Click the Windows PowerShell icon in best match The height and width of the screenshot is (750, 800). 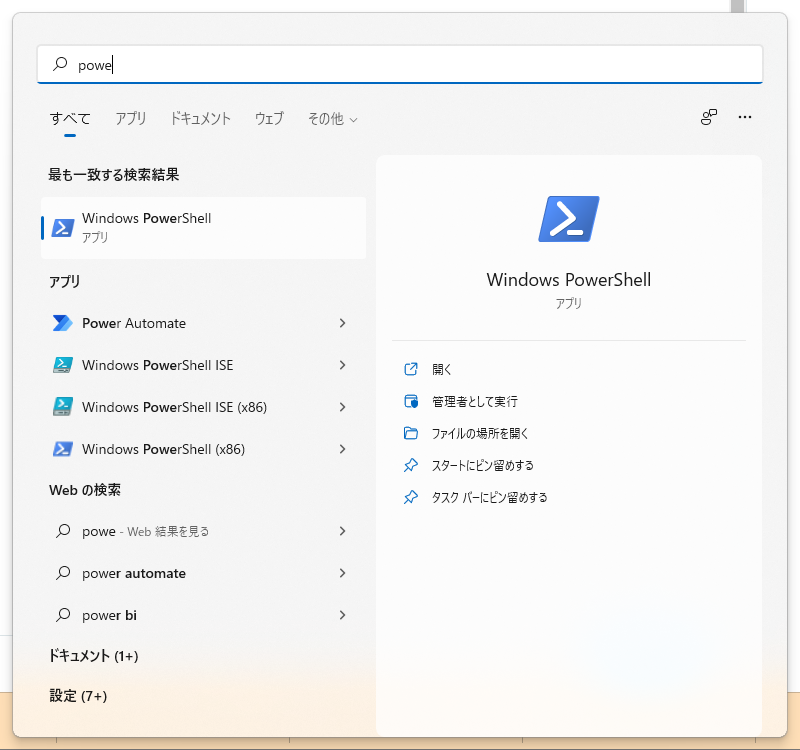[x=63, y=228]
